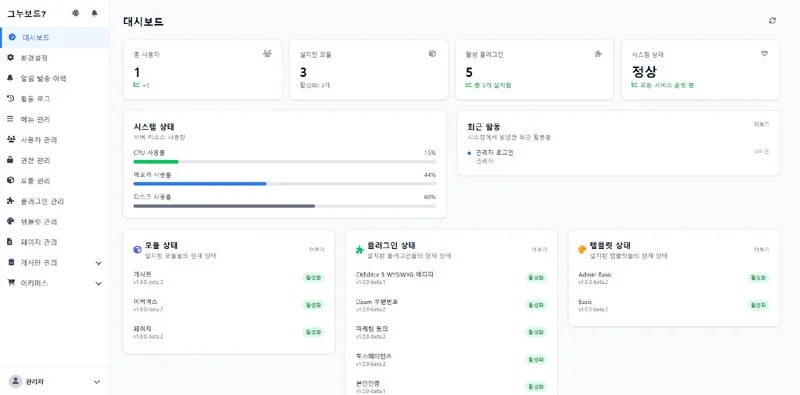Click the theme toggle icon beside 그누보드7
This screenshot has height=395, width=800.
(76, 13)
